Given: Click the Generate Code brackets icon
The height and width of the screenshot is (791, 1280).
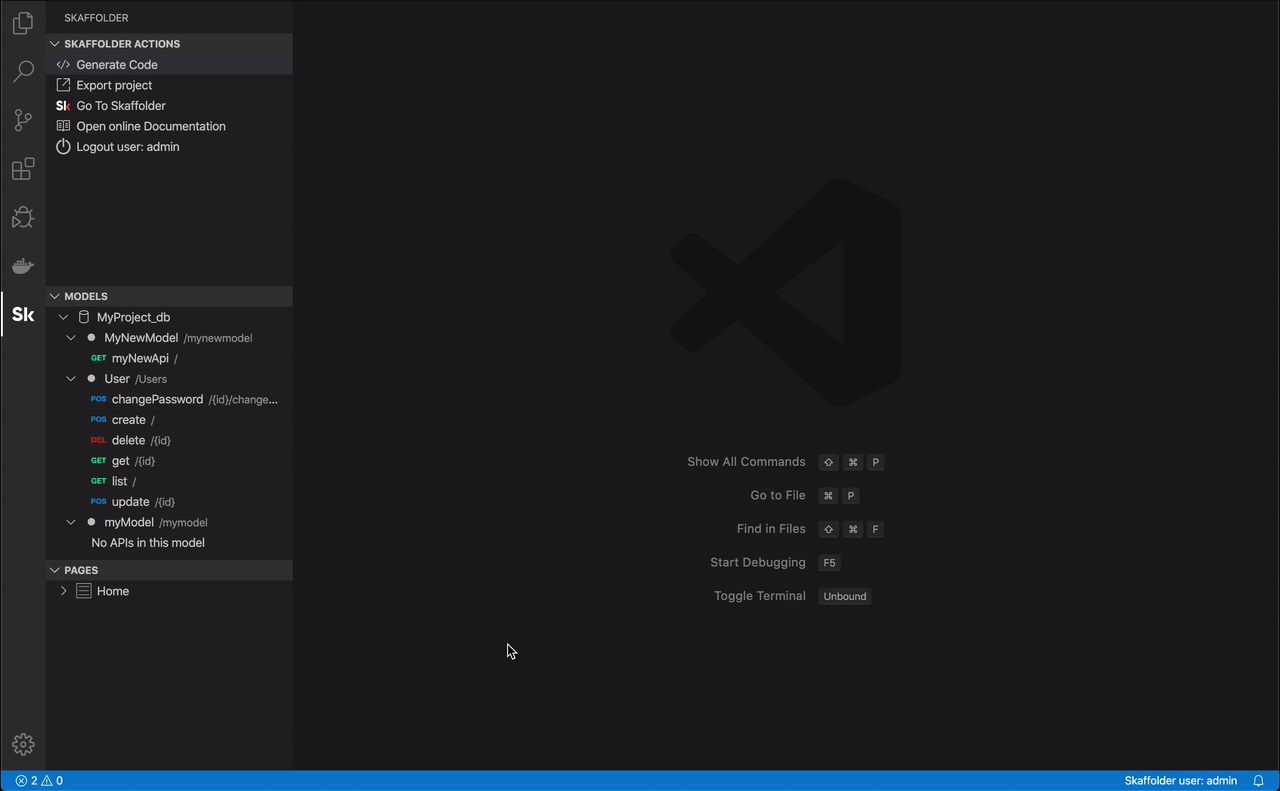Looking at the screenshot, I should point(63,65).
